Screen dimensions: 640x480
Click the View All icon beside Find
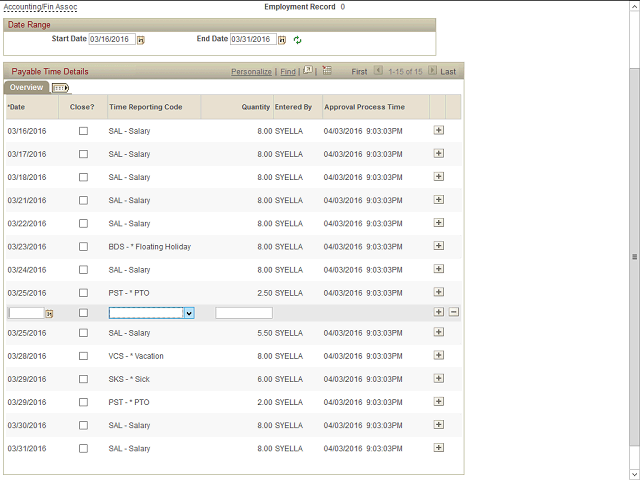(309, 71)
